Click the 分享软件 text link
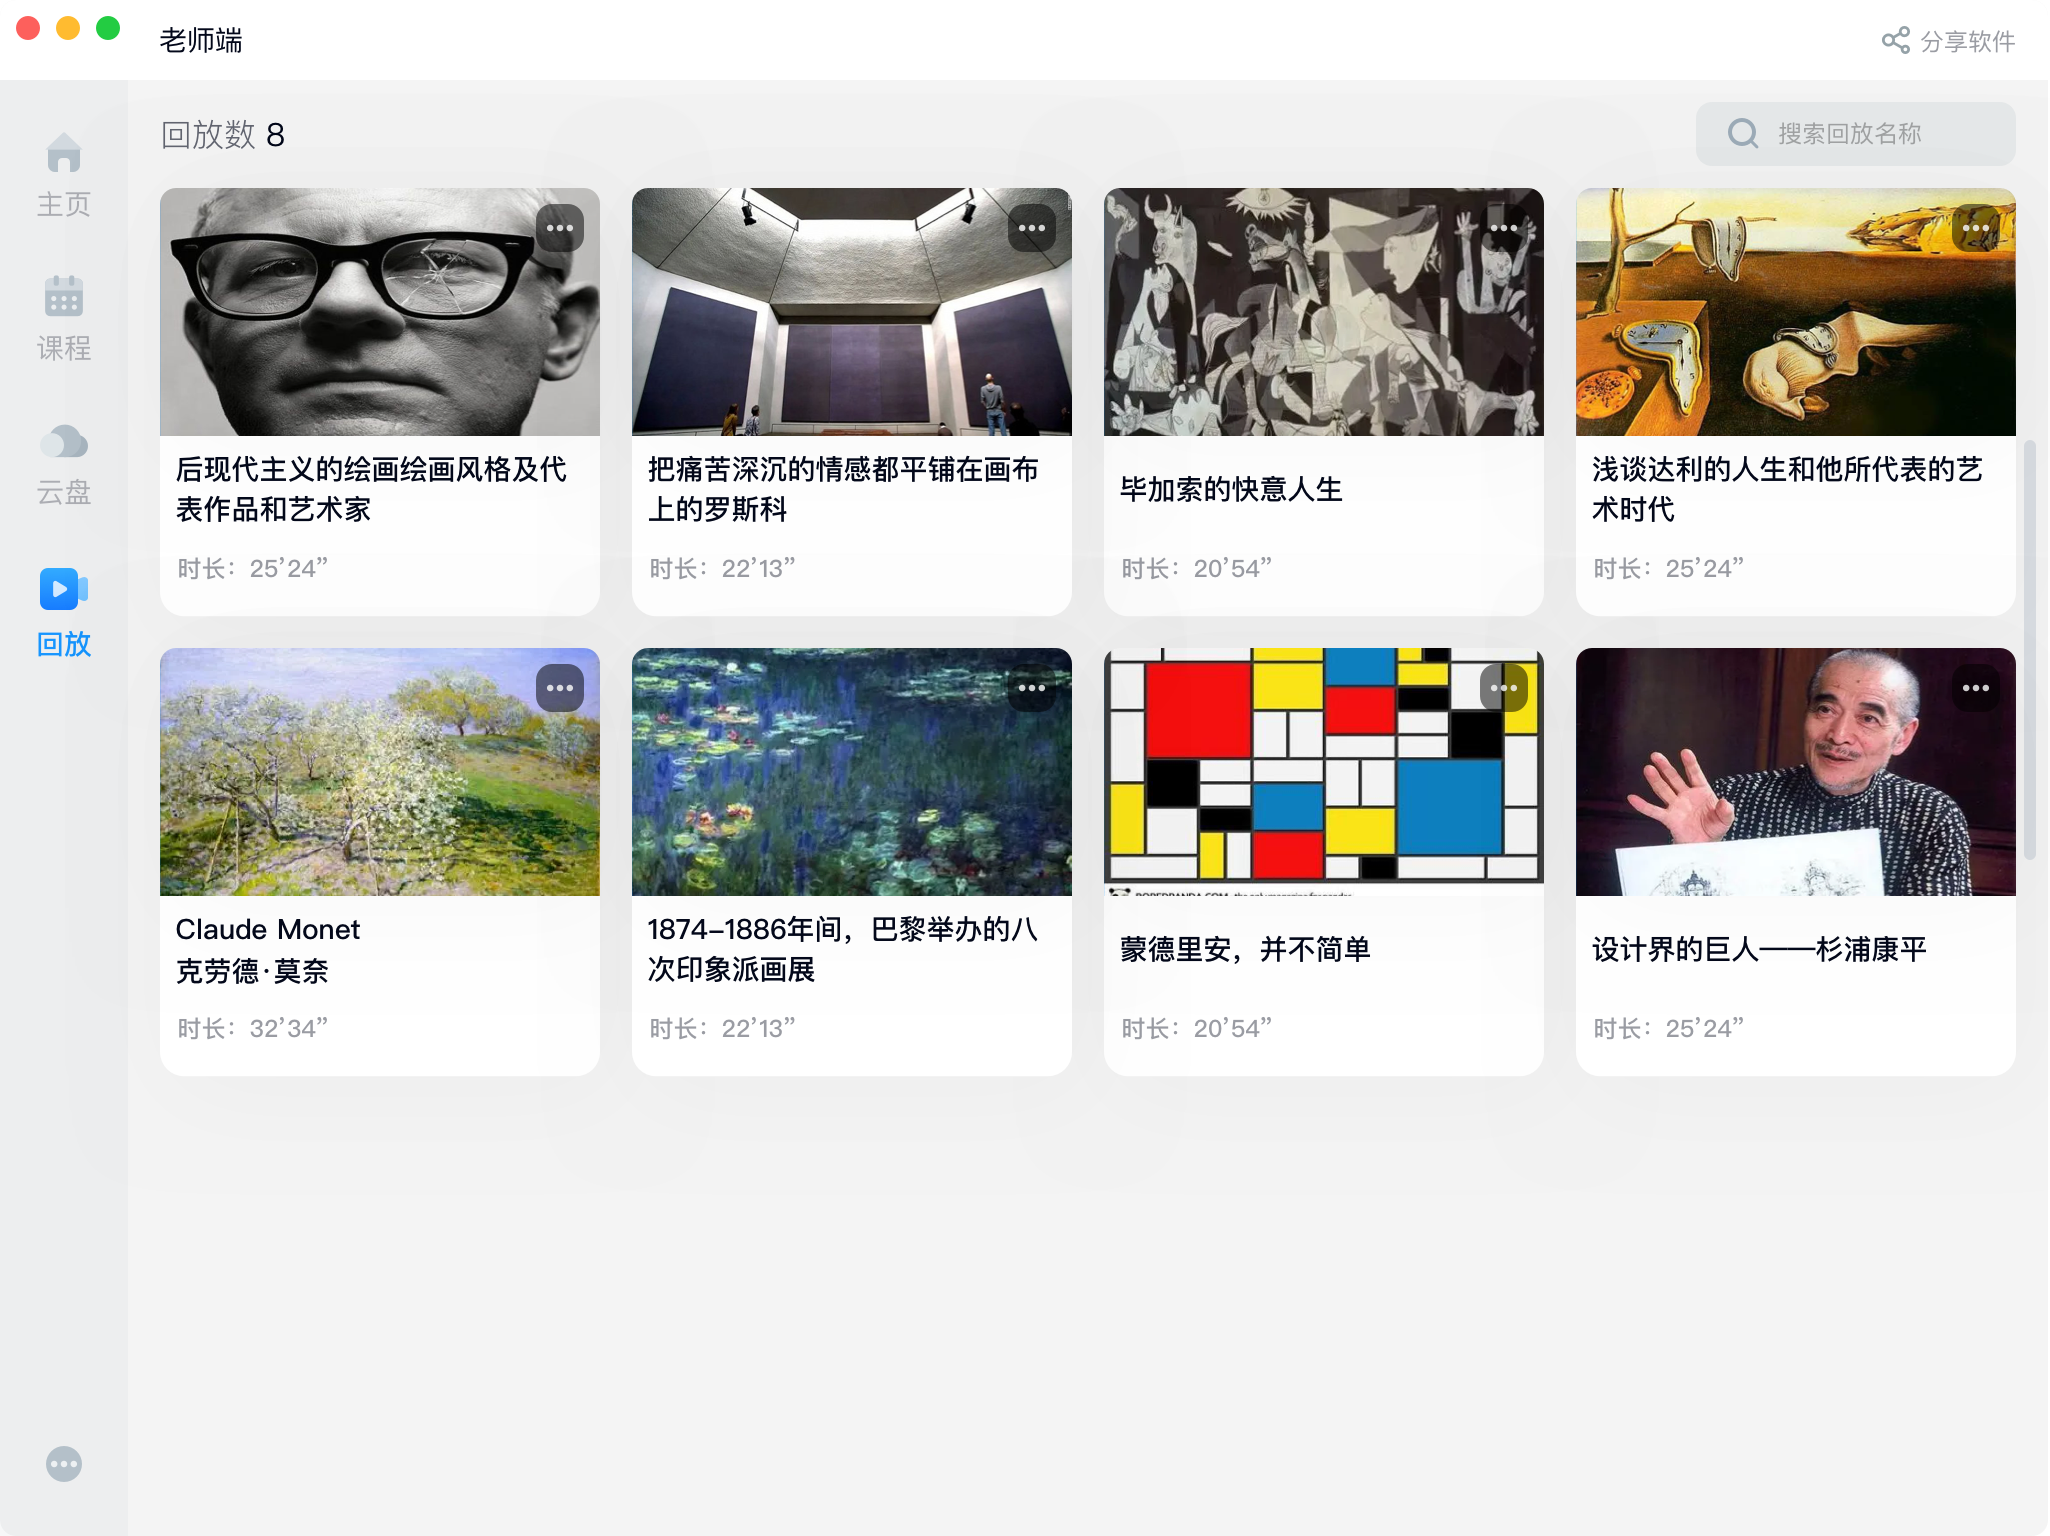This screenshot has height=1536, width=2050. point(1968,42)
